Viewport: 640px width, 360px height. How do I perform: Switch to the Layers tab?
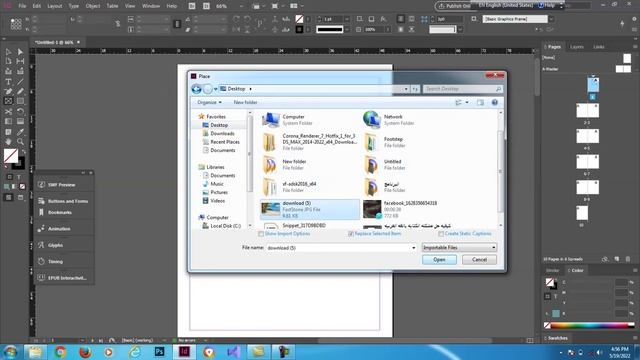pos(577,47)
